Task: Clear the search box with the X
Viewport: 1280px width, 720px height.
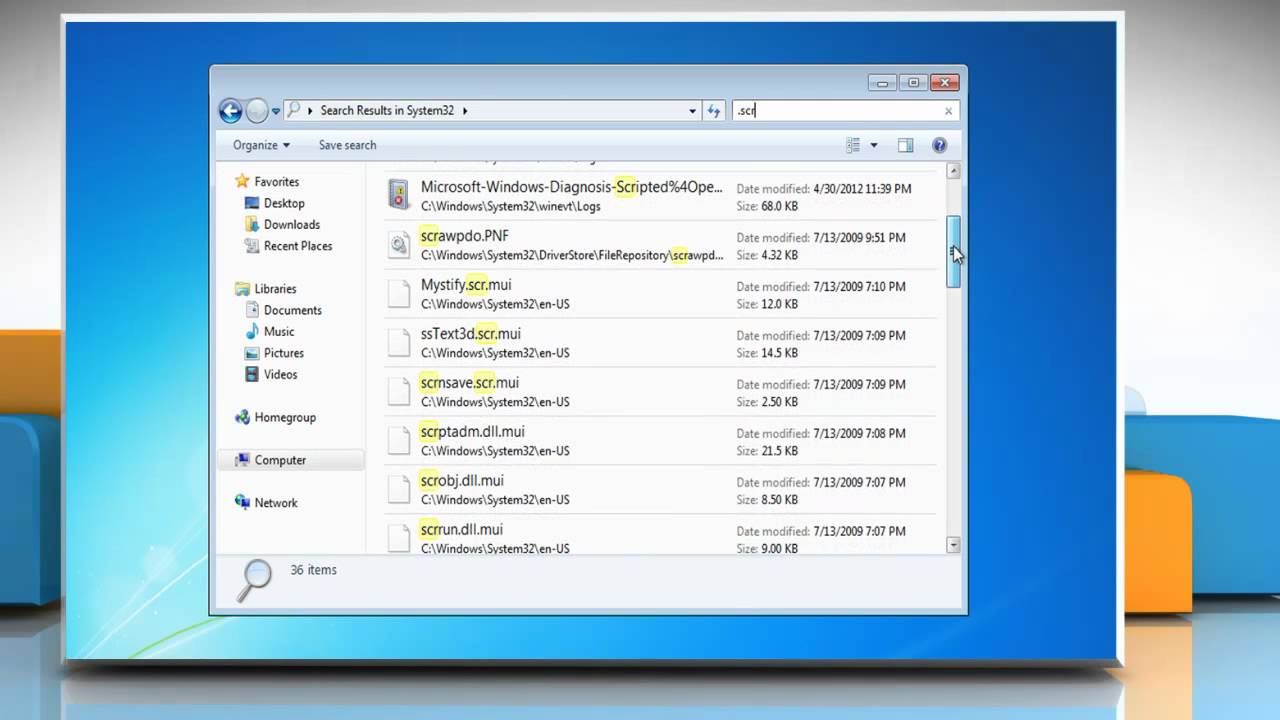Action: pyautogui.click(x=949, y=111)
